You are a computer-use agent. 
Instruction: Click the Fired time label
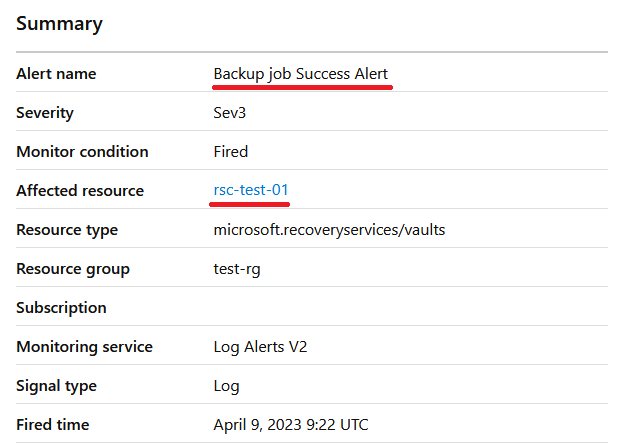pyautogui.click(x=52, y=425)
